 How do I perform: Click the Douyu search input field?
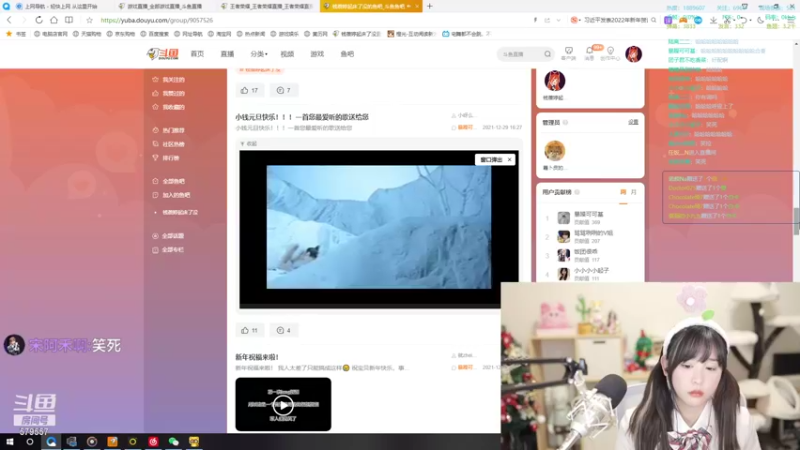[x=520, y=54]
